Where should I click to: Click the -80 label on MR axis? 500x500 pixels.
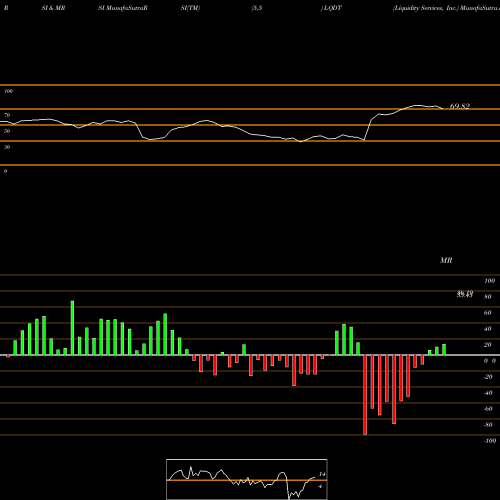[x=488, y=425]
